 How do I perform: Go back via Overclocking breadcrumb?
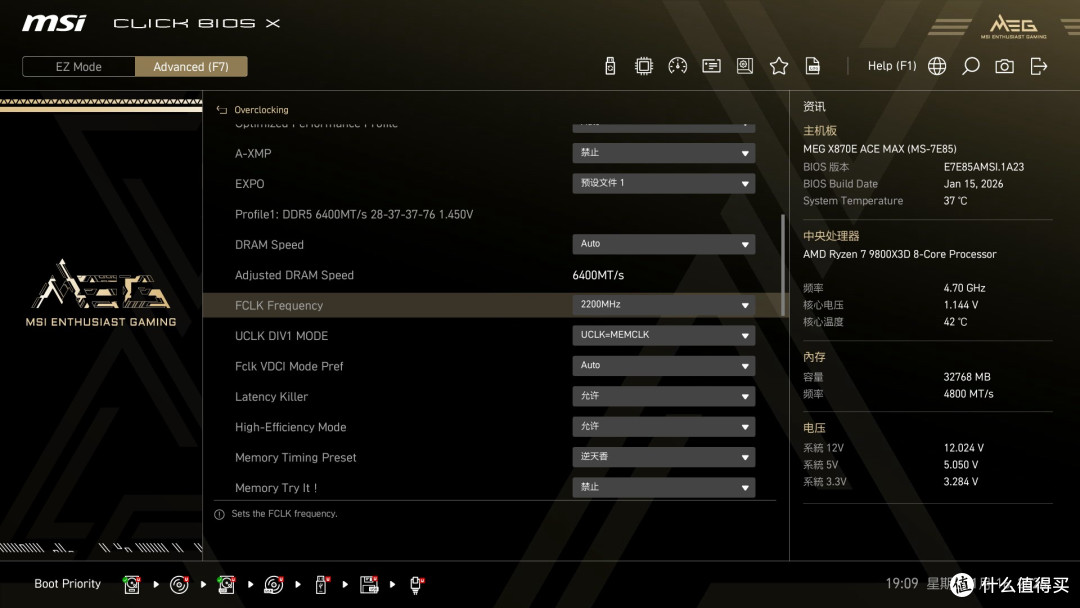coord(261,109)
